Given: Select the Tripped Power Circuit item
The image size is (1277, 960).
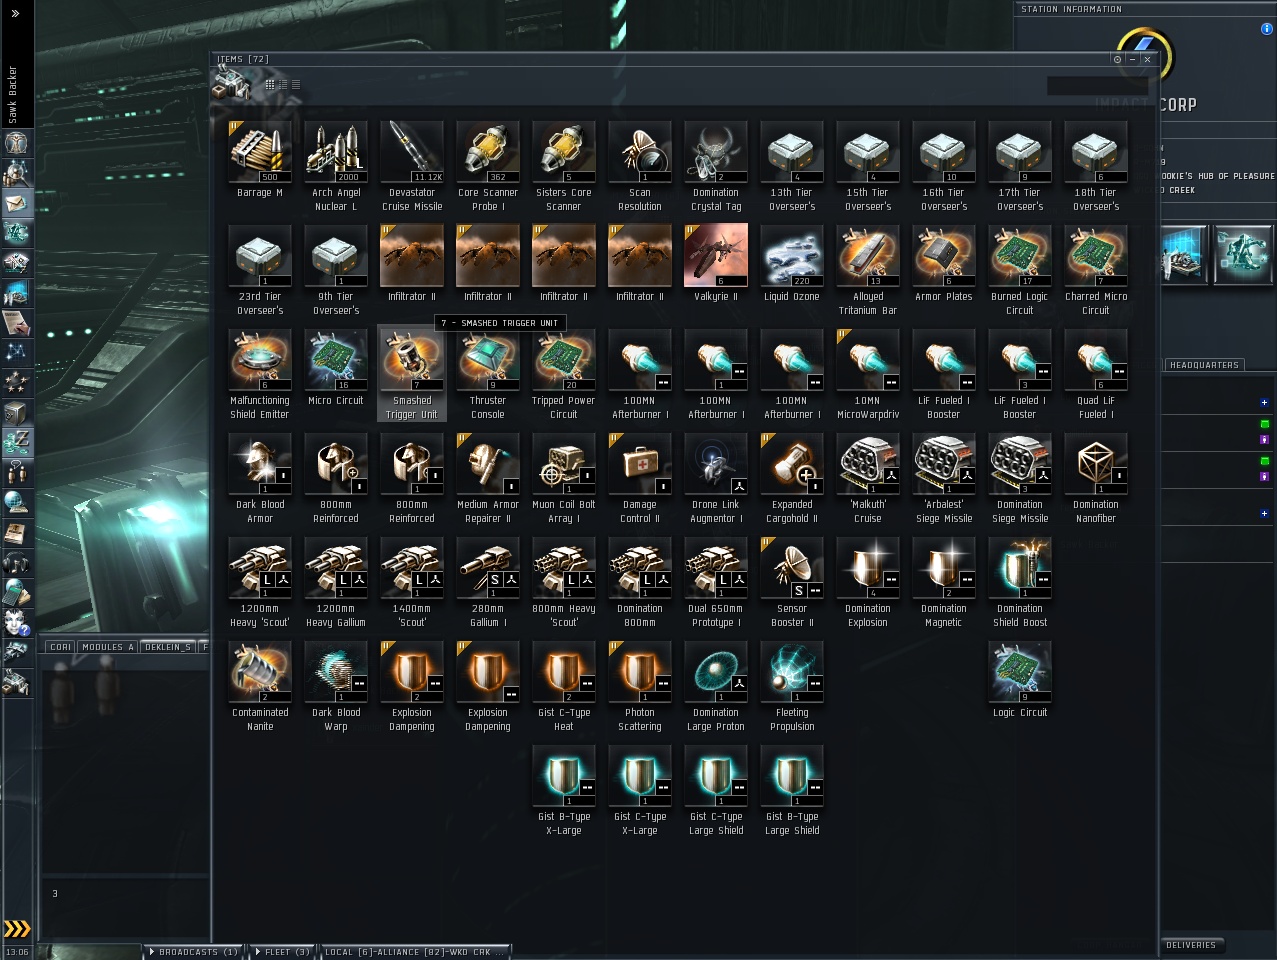Looking at the screenshot, I should tap(564, 361).
